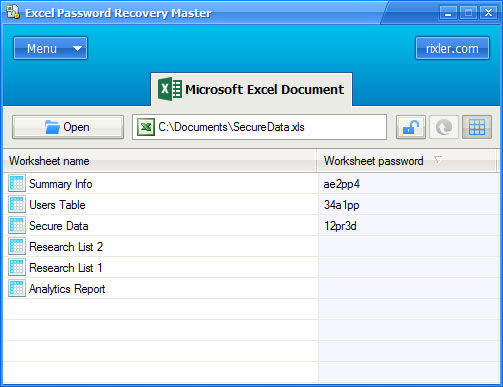Open a file with the Open button

(68, 127)
